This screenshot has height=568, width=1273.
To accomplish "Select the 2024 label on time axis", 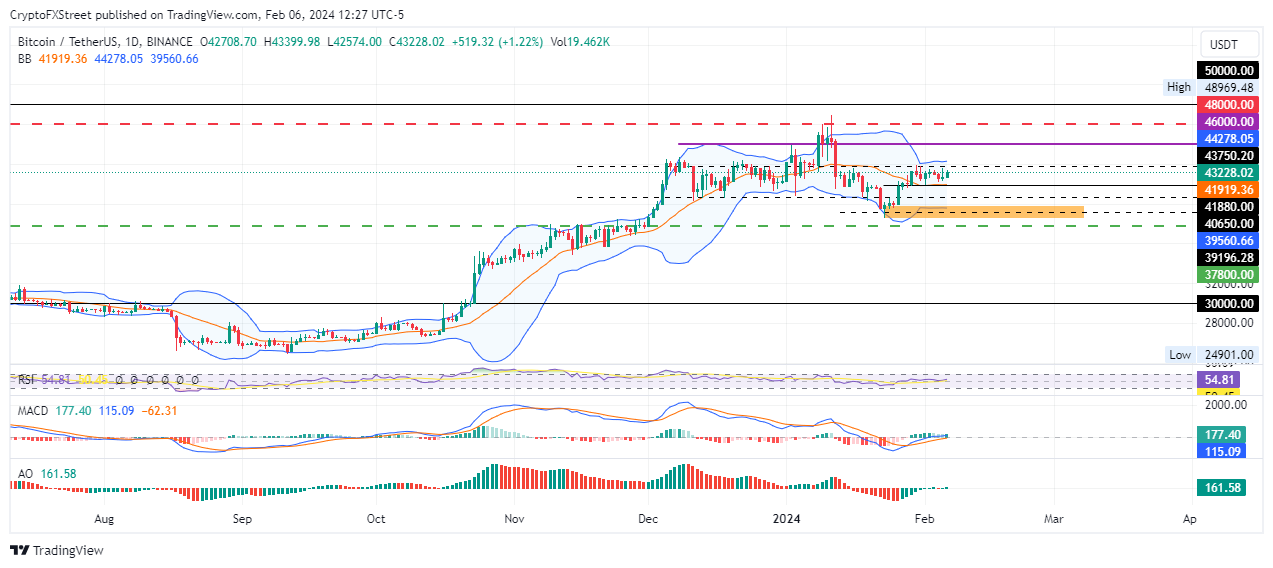I will [x=787, y=519].
